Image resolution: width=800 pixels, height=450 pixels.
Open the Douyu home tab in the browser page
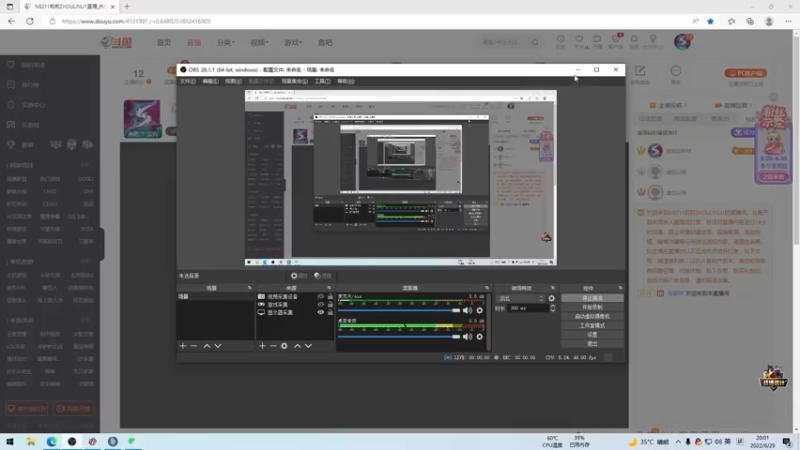pos(164,42)
